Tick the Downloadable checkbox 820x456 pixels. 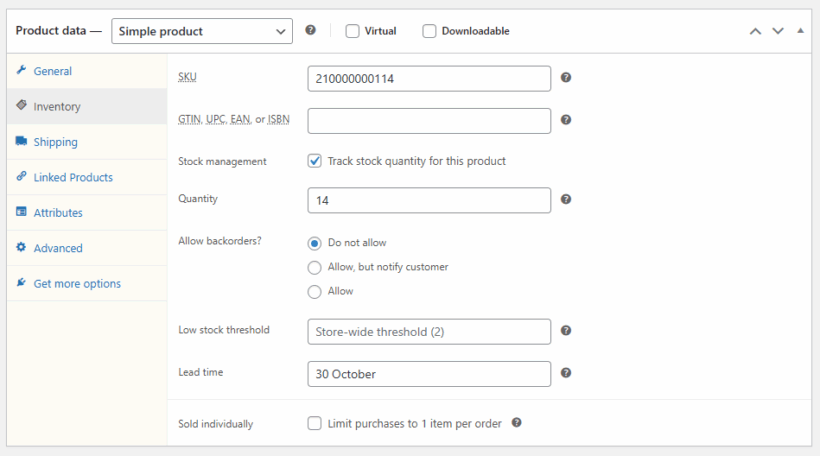pos(430,31)
